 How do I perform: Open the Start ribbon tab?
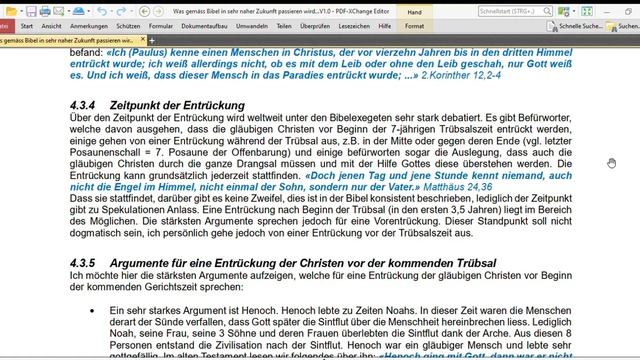[x=27, y=26]
